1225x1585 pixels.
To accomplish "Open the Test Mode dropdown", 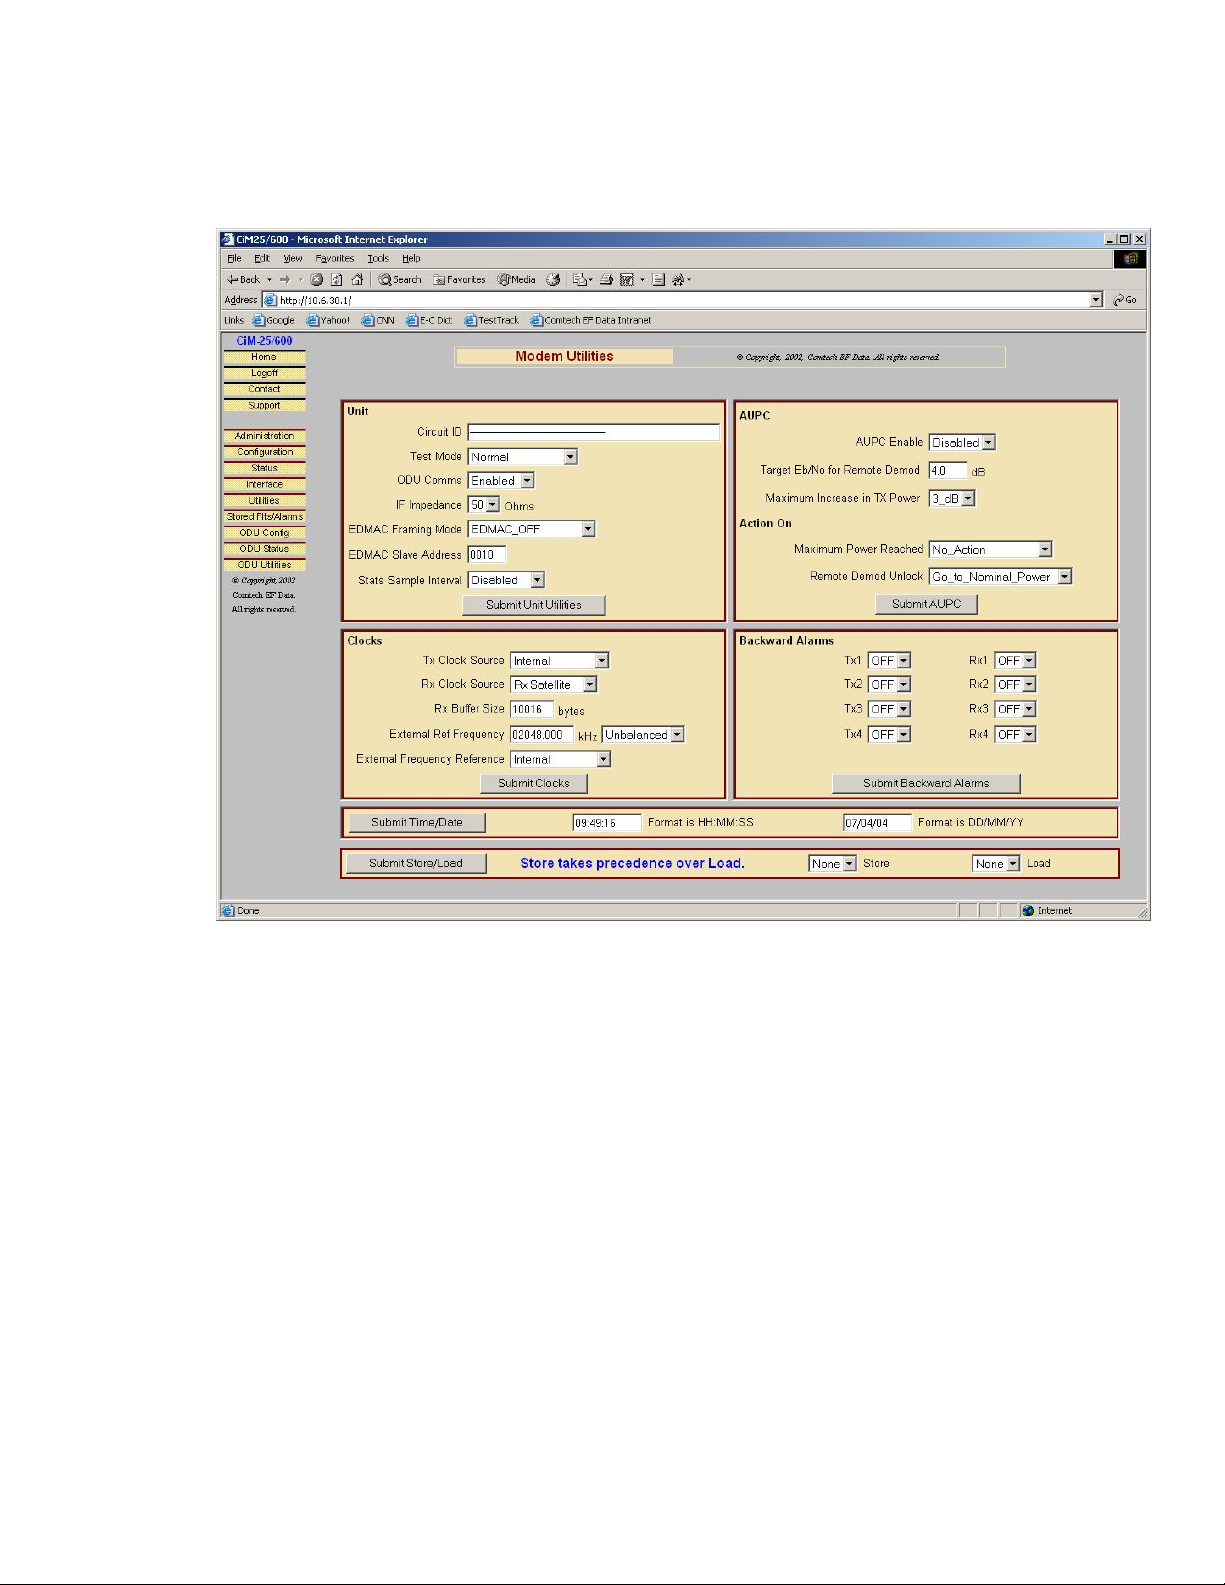I will (522, 457).
